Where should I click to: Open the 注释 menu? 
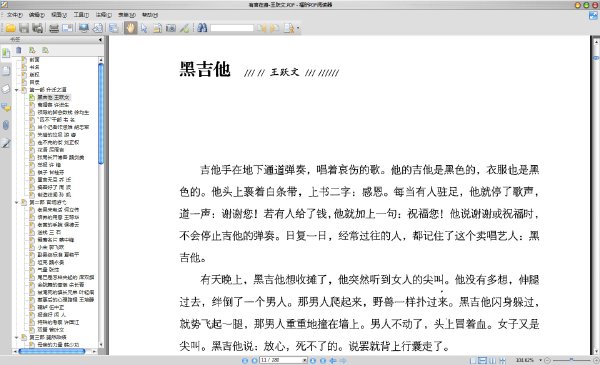[103, 15]
